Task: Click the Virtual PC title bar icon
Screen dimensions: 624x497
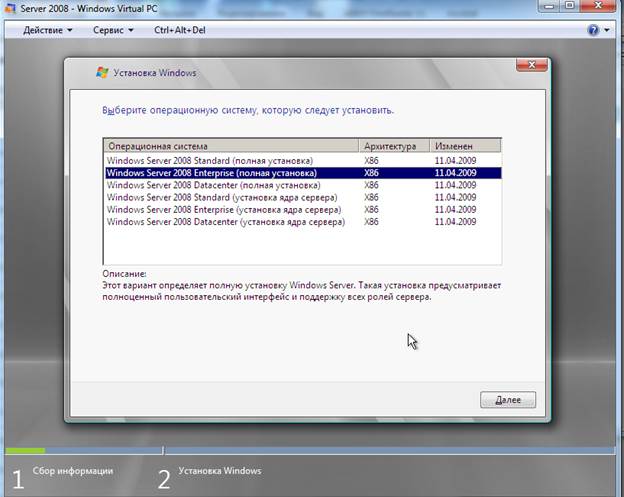Action: (x=10, y=8)
